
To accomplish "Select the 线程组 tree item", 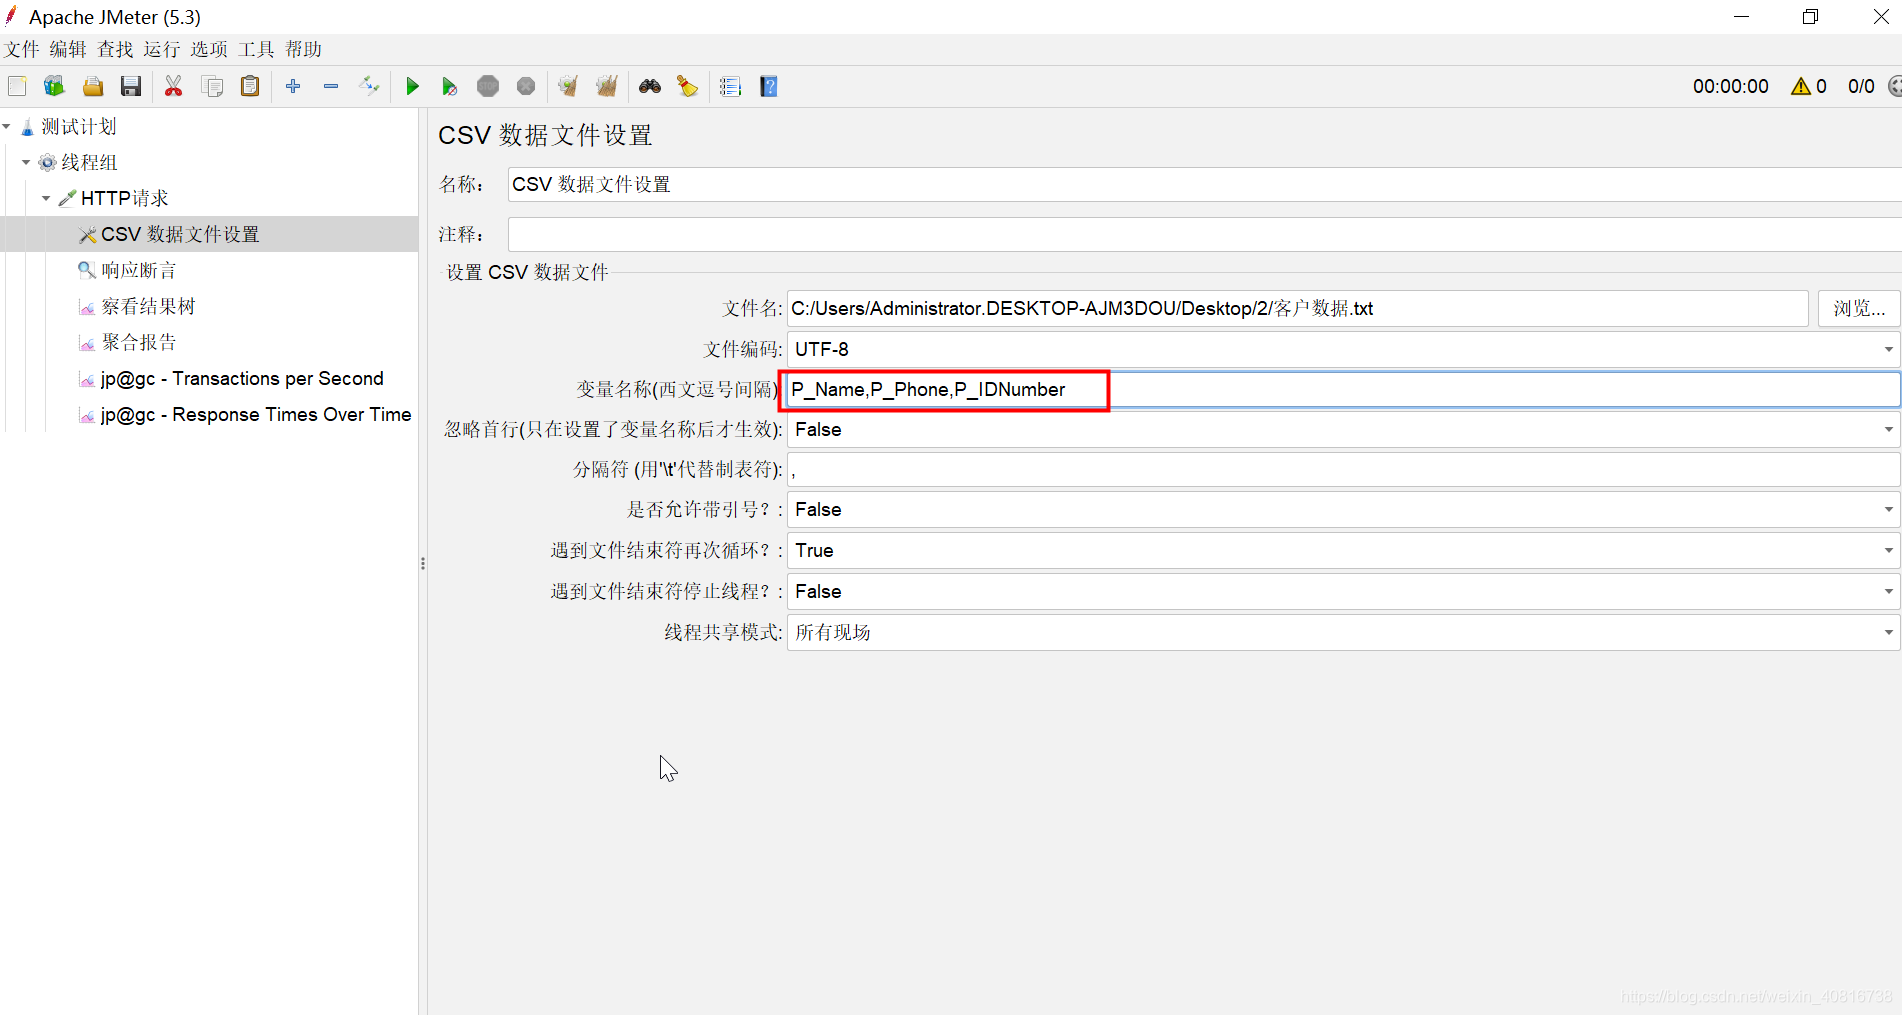I will click(89, 163).
